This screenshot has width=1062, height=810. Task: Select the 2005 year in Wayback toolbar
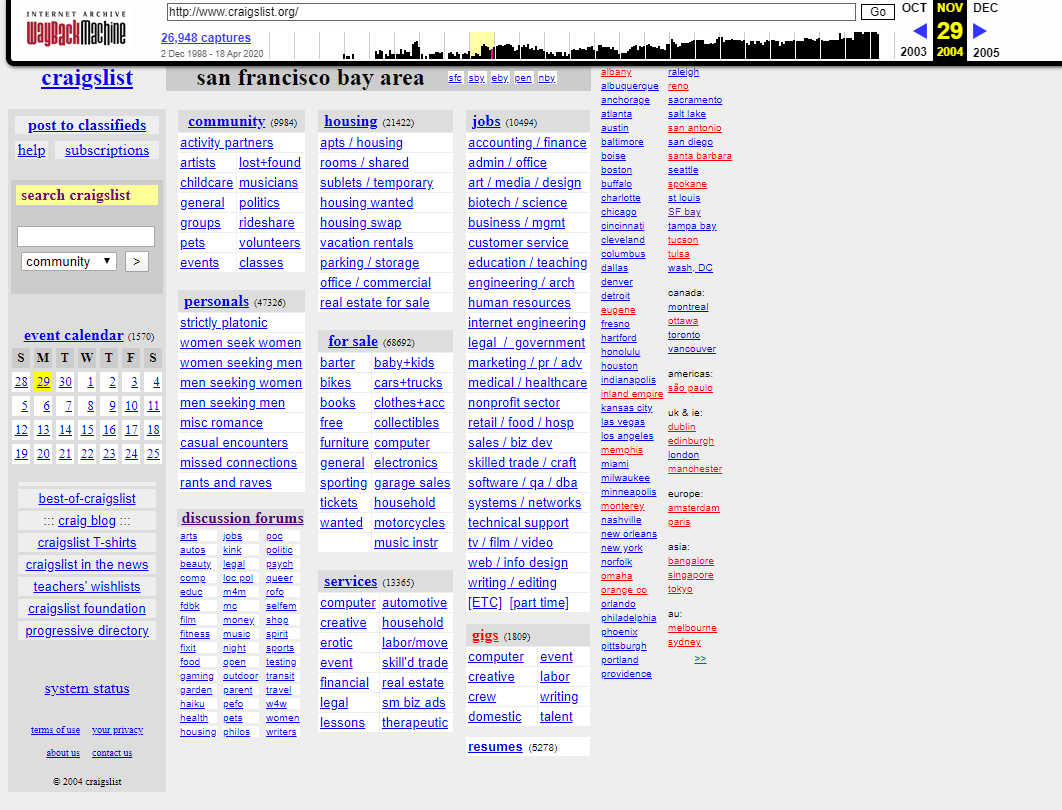click(985, 52)
